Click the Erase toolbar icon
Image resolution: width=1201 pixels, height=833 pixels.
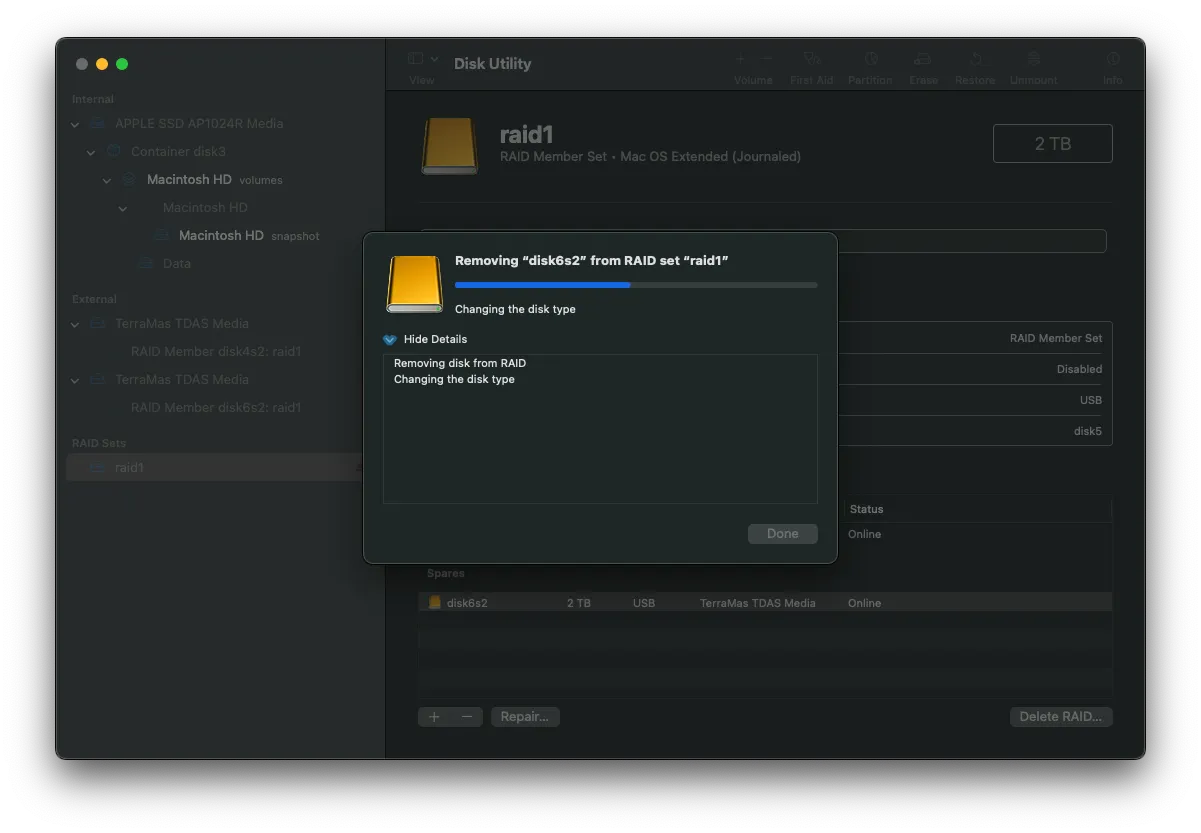point(923,60)
